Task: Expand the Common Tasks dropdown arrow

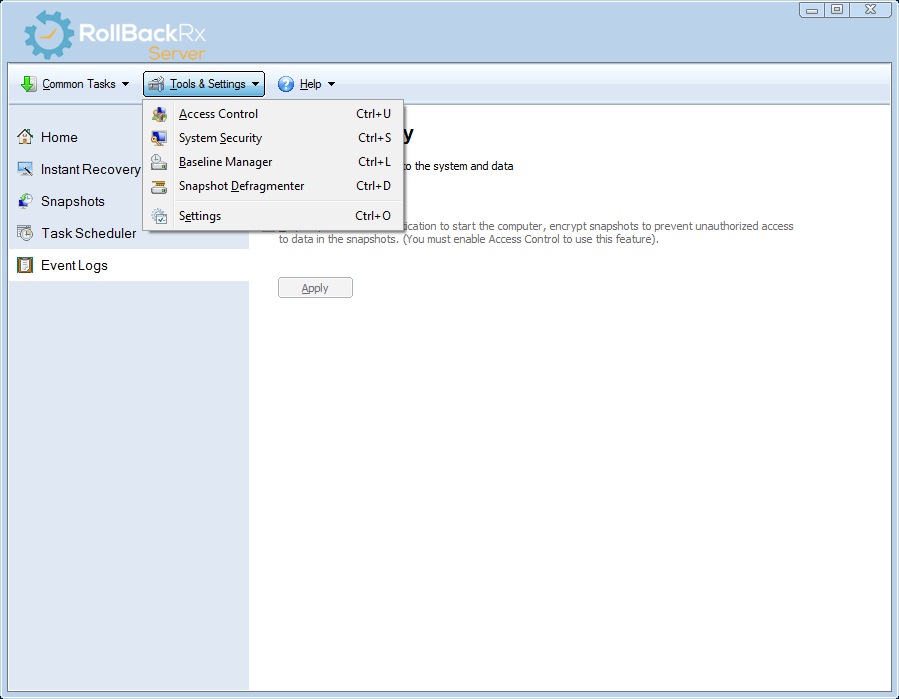Action: click(x=125, y=84)
